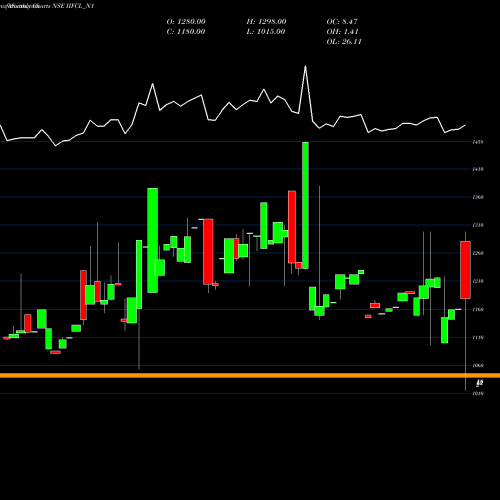The width and height of the screenshot is (500, 500).
Task: Click the OH: 1.41 value
Action: (x=342, y=32)
